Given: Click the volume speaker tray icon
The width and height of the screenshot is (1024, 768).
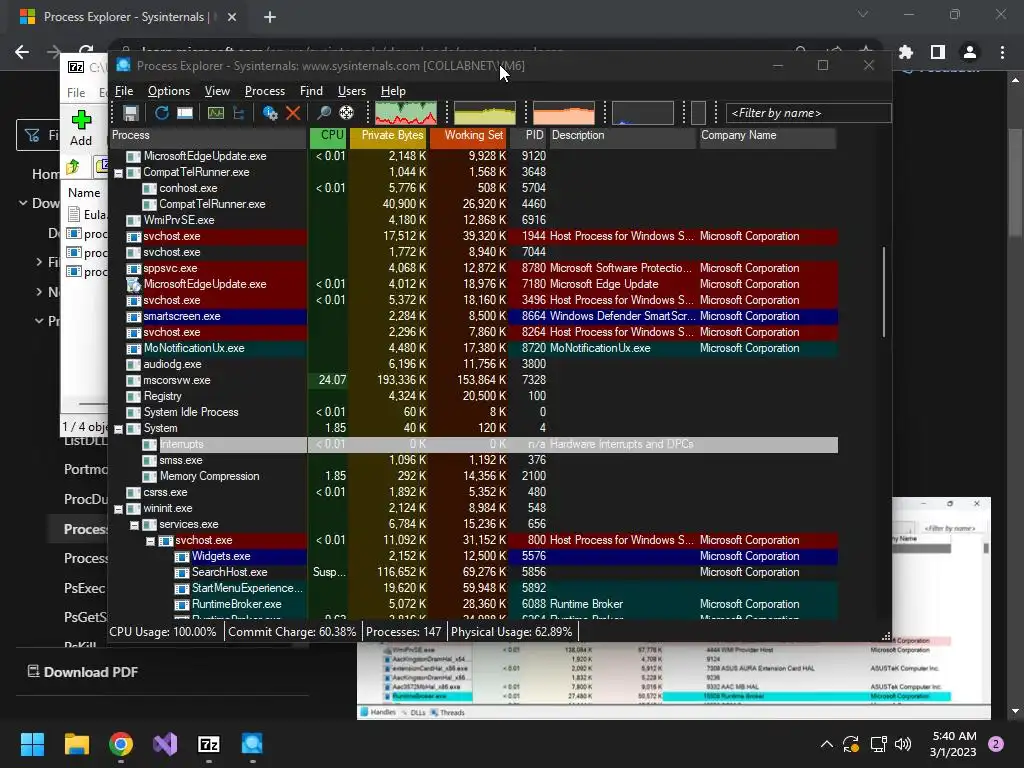Looking at the screenshot, I should tap(903, 744).
